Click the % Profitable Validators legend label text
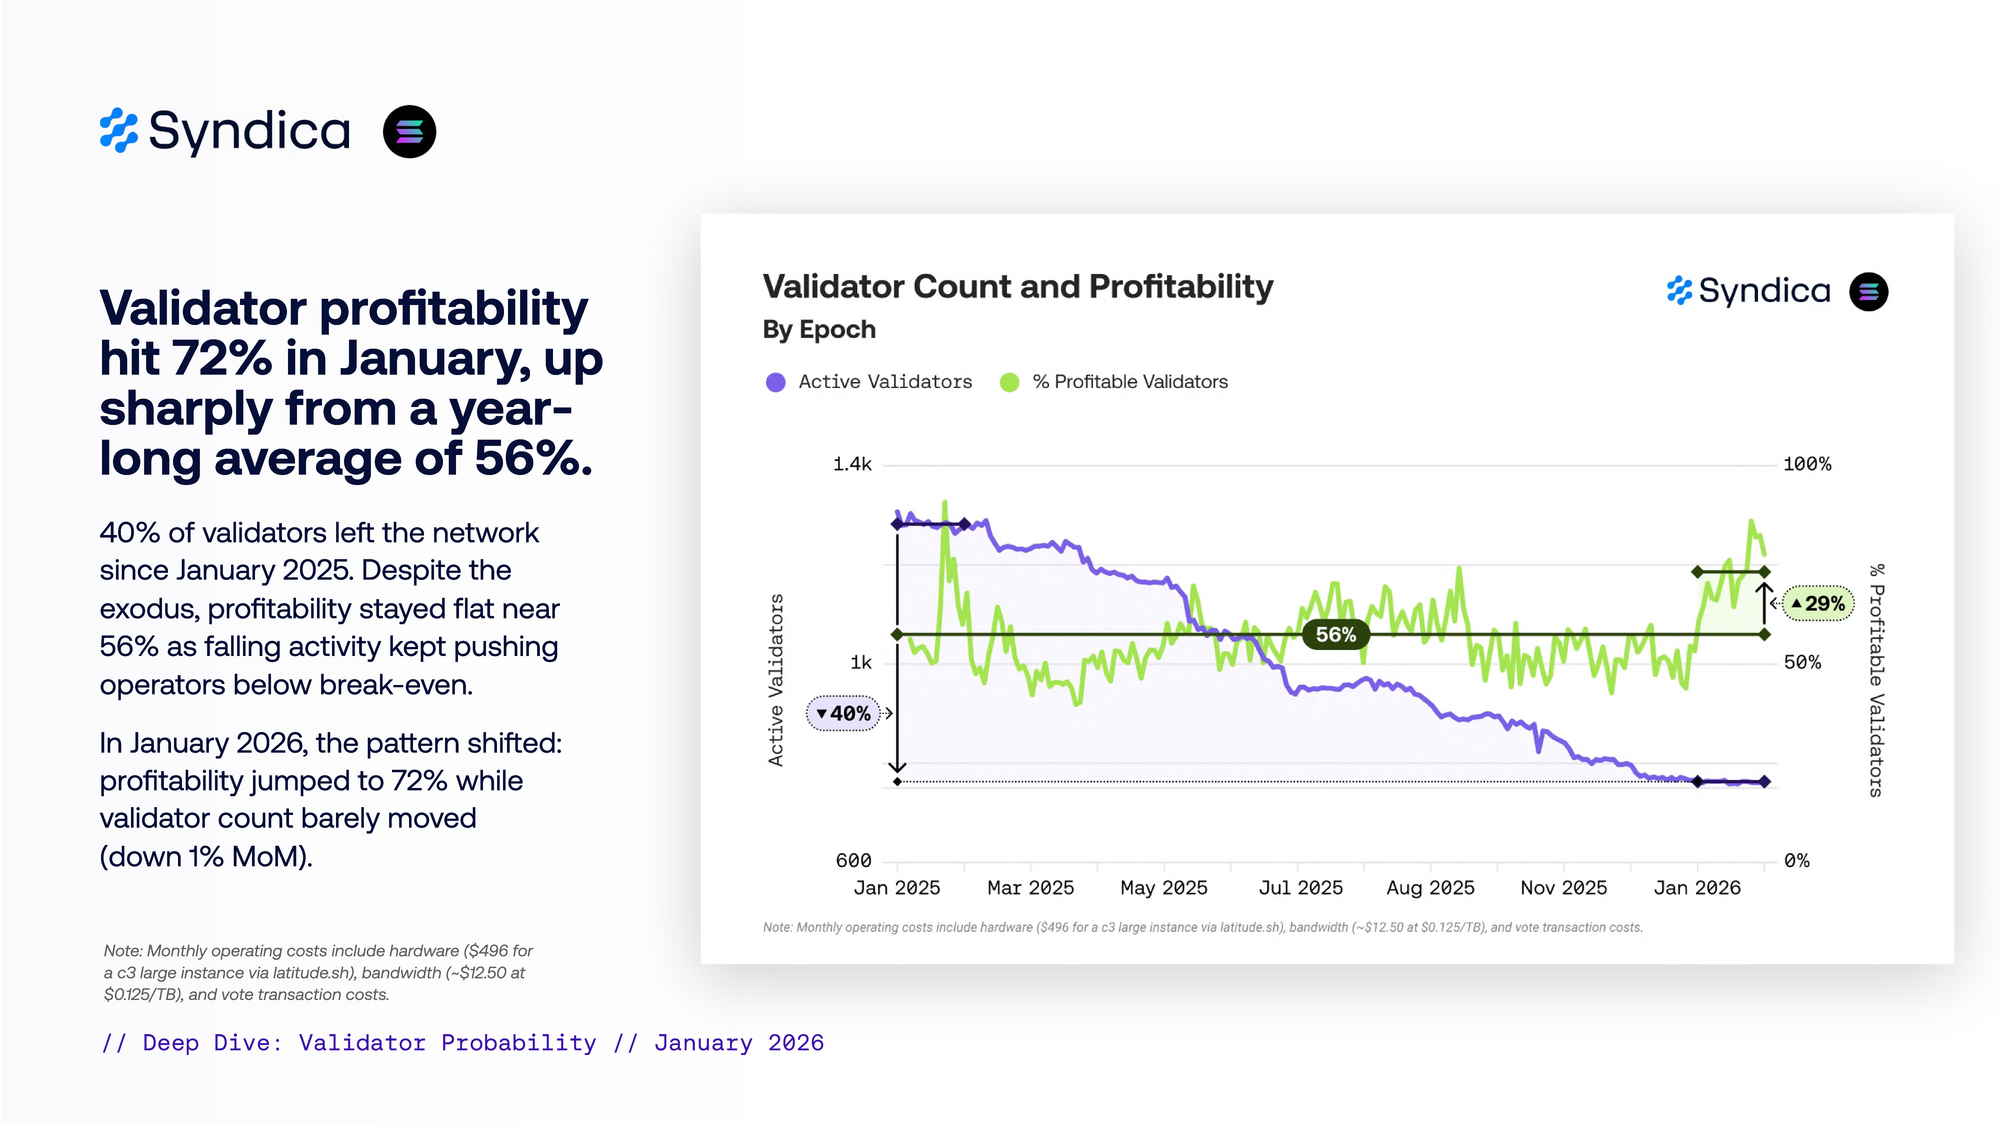 point(1130,382)
